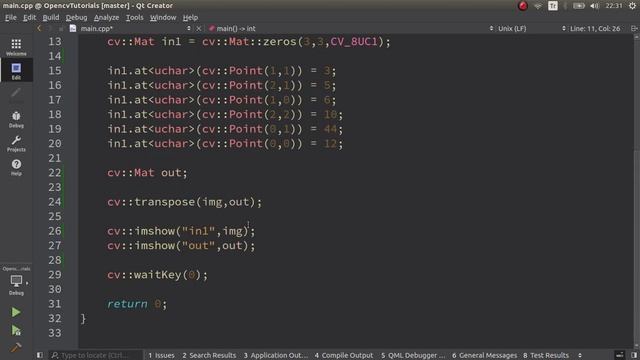The width and height of the screenshot is (640, 360).
Task: Click line number 13 in gutter
Action: point(55,42)
